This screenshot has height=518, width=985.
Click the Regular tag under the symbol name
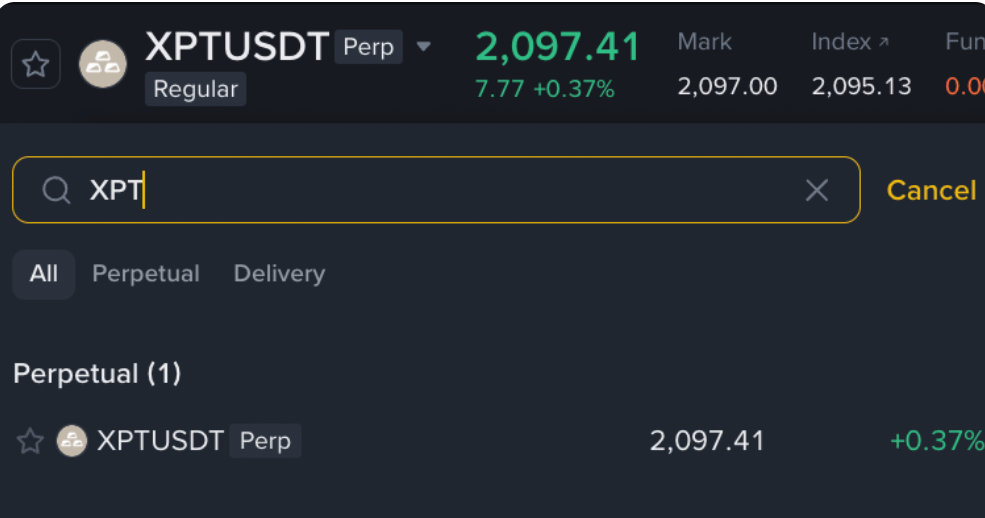(x=195, y=89)
